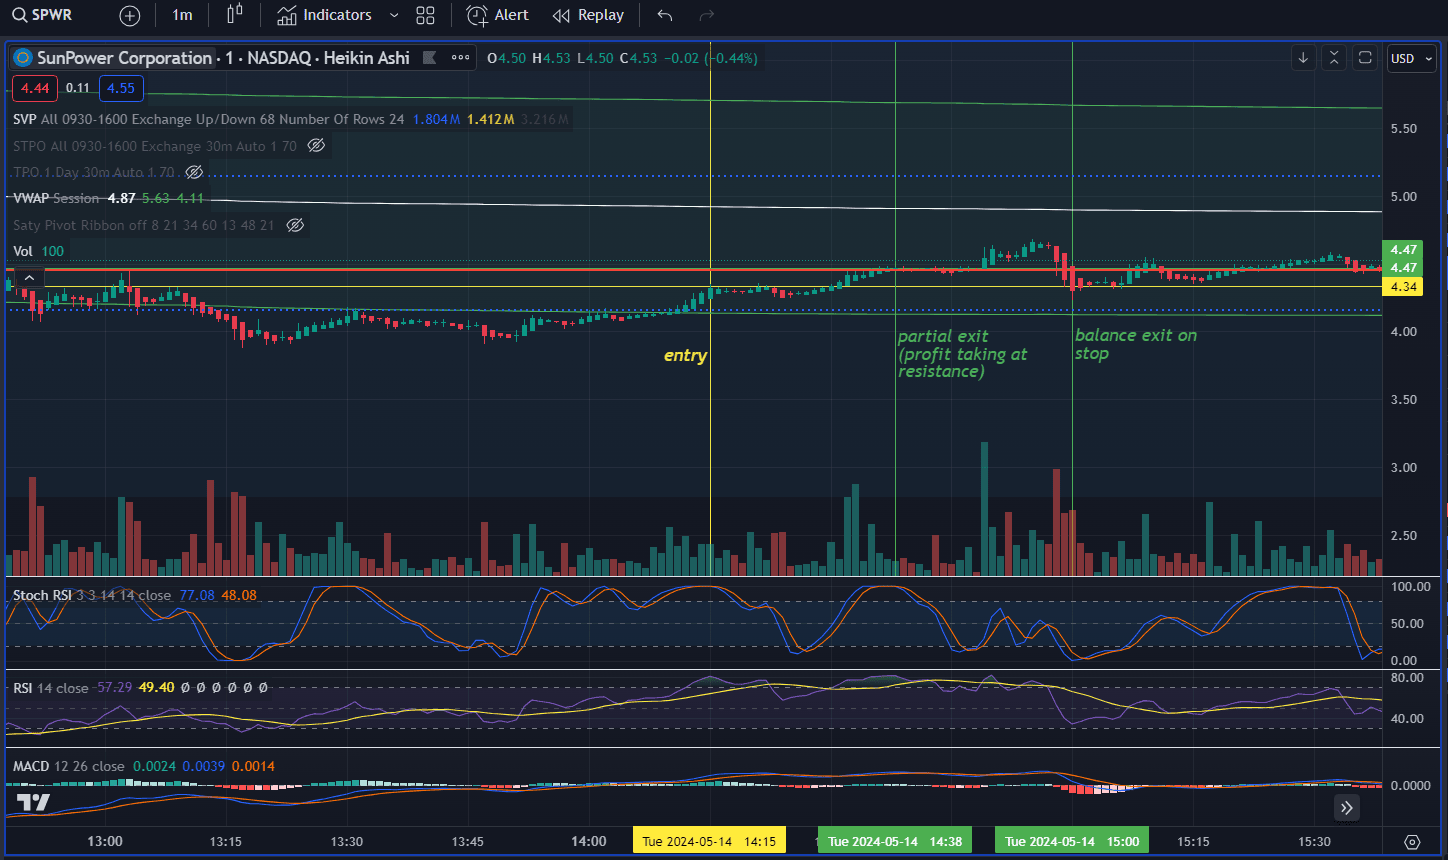1448x860 pixels.
Task: Show the hidden STPO indicator
Action: pyautogui.click(x=316, y=146)
